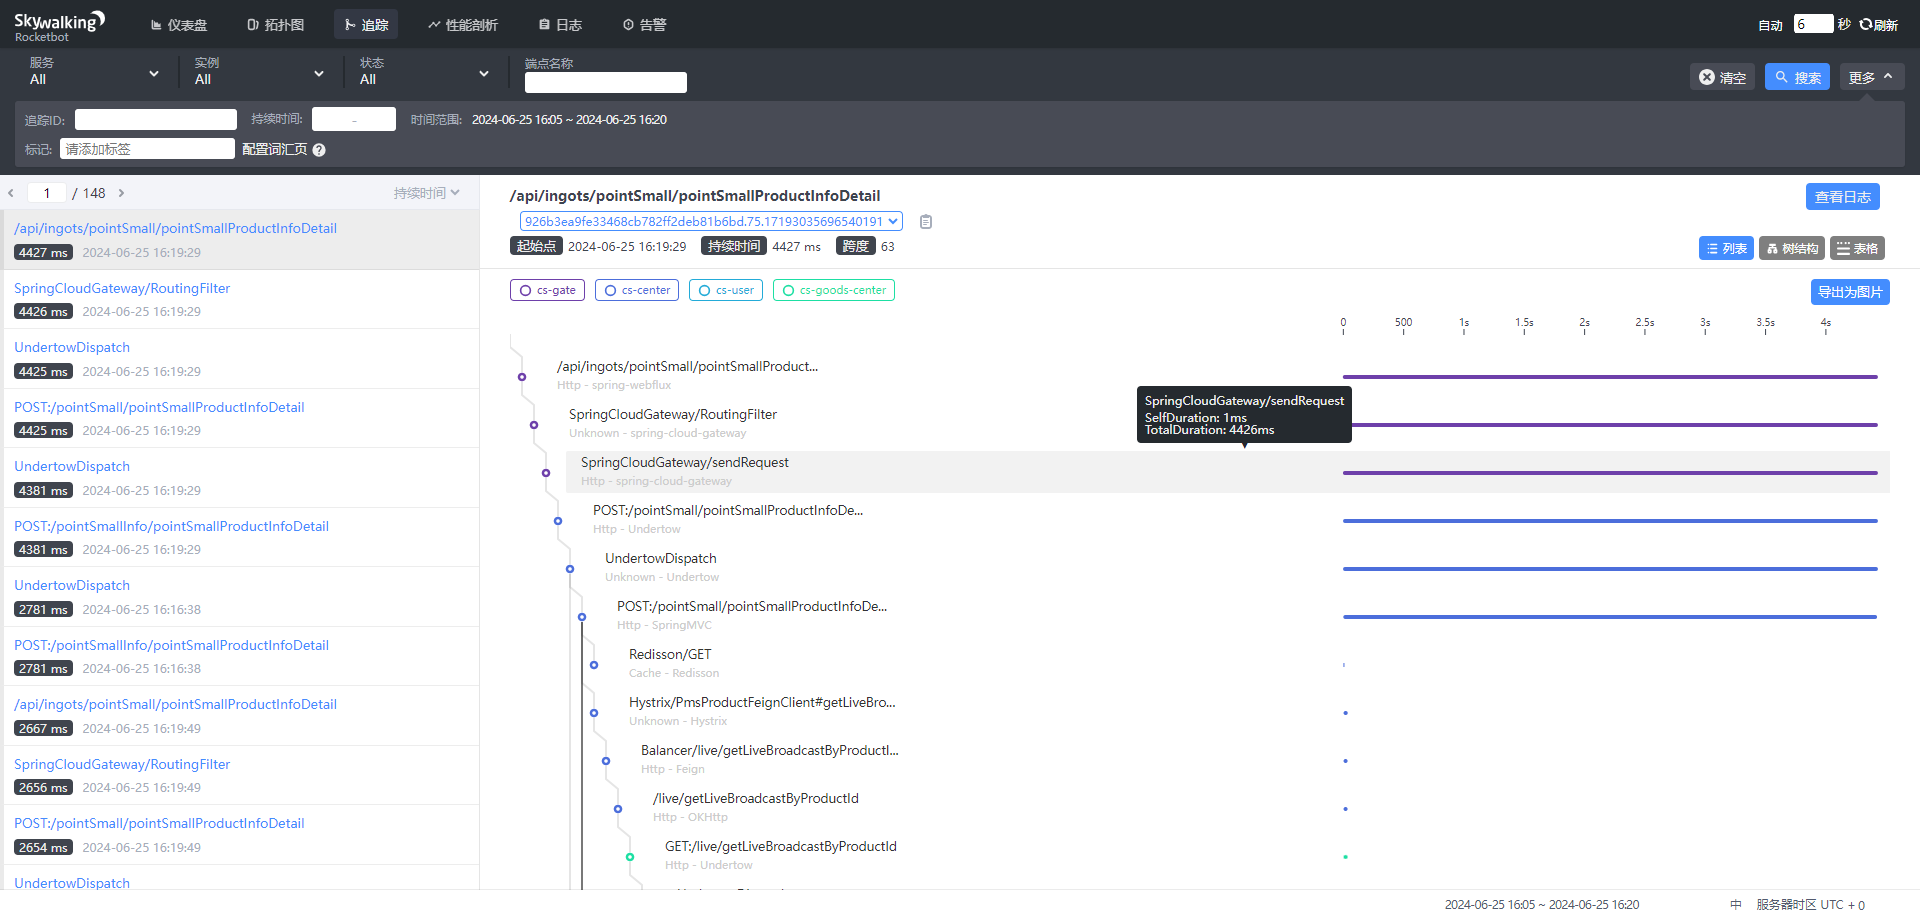Click the help icon next to 配置词汇页
1920x919 pixels.
coord(319,150)
